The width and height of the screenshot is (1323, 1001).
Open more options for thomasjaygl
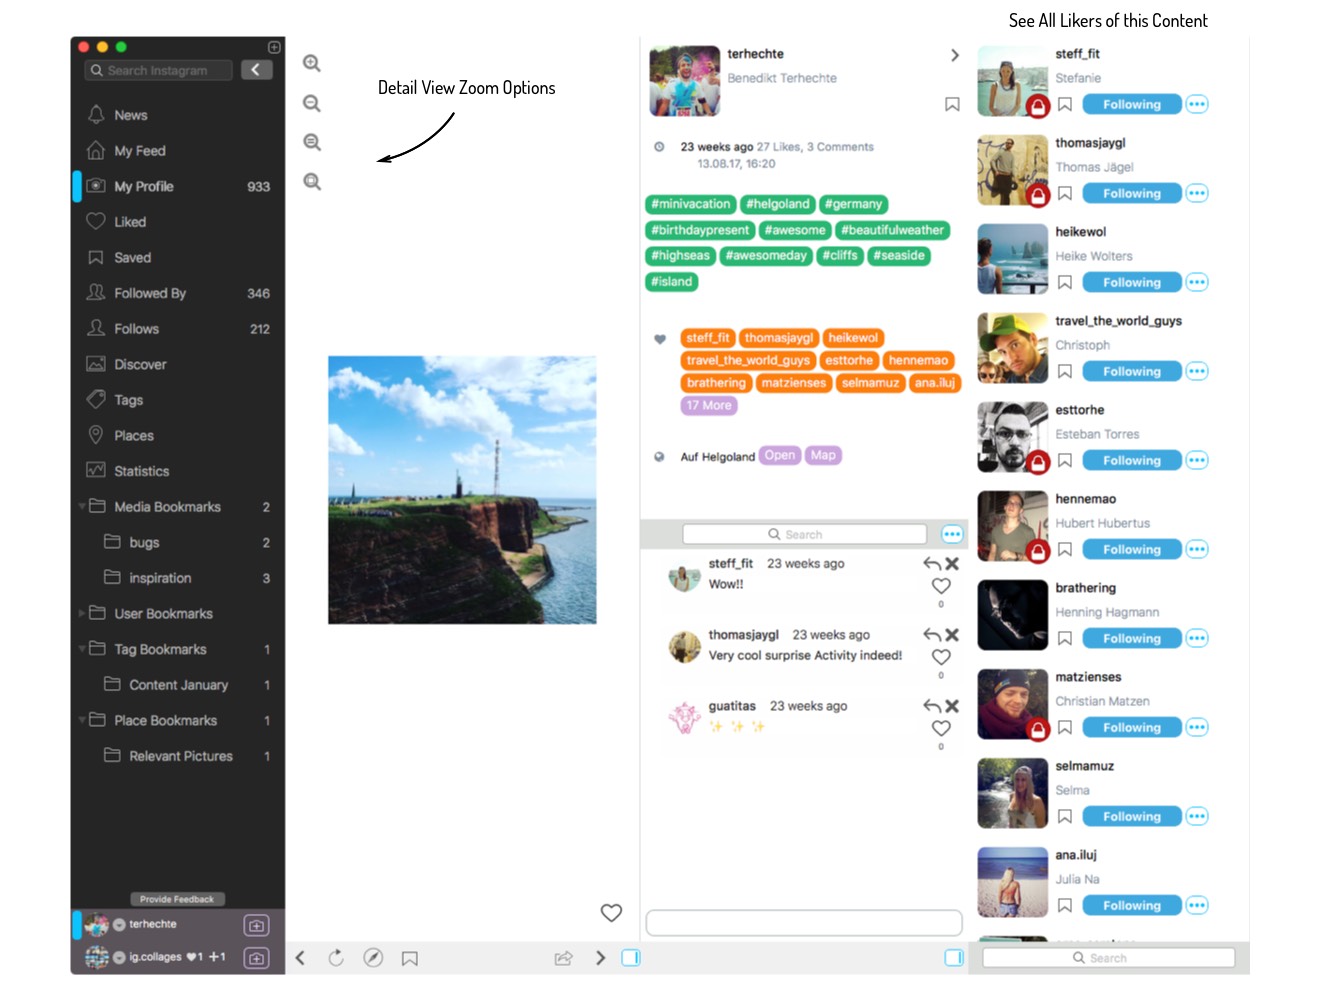1197,193
